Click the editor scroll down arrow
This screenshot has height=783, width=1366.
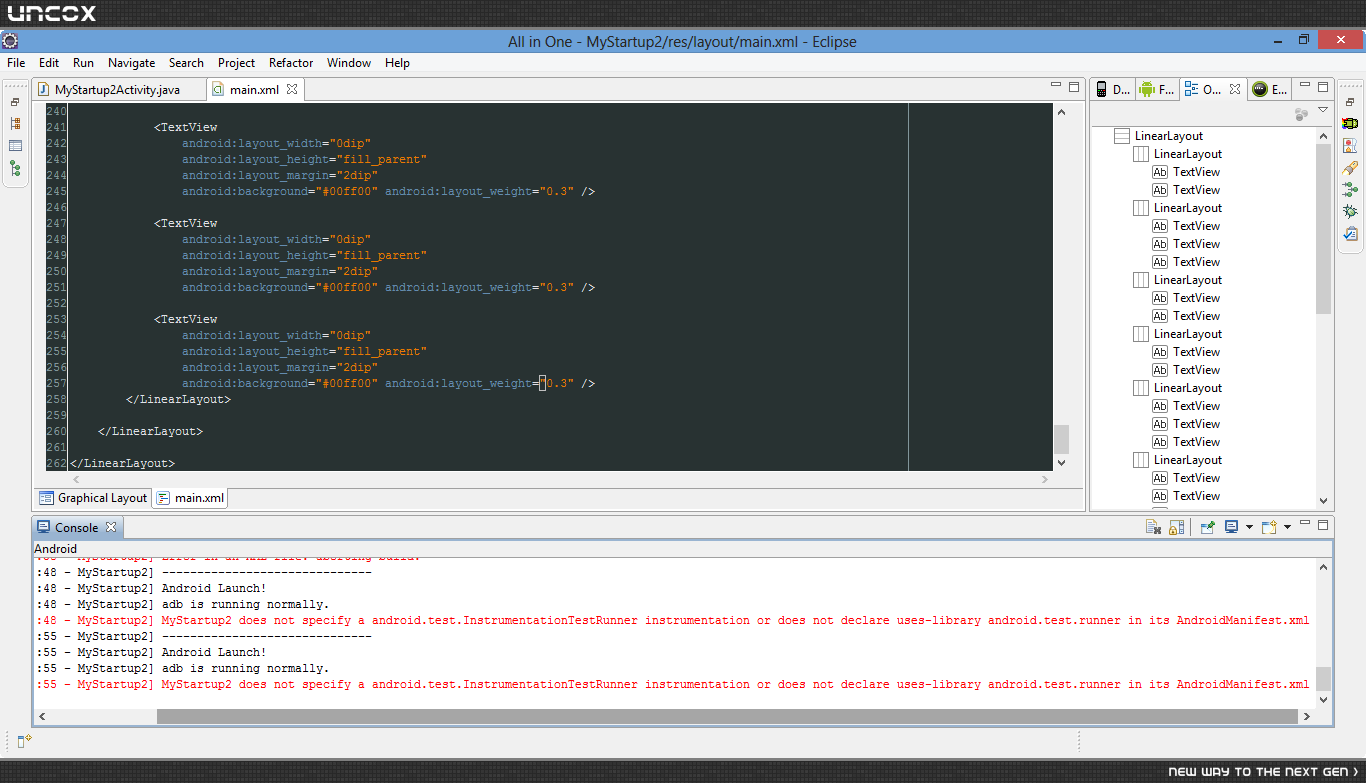1061,463
